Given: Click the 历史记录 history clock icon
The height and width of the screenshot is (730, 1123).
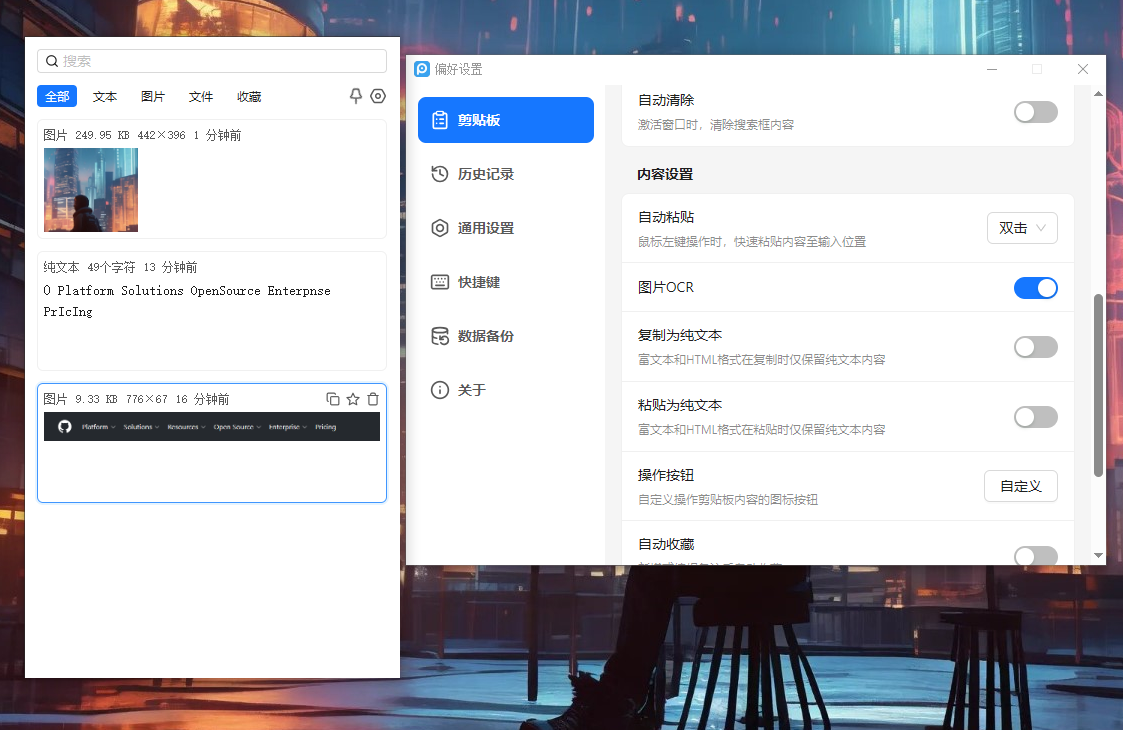Looking at the screenshot, I should 440,174.
